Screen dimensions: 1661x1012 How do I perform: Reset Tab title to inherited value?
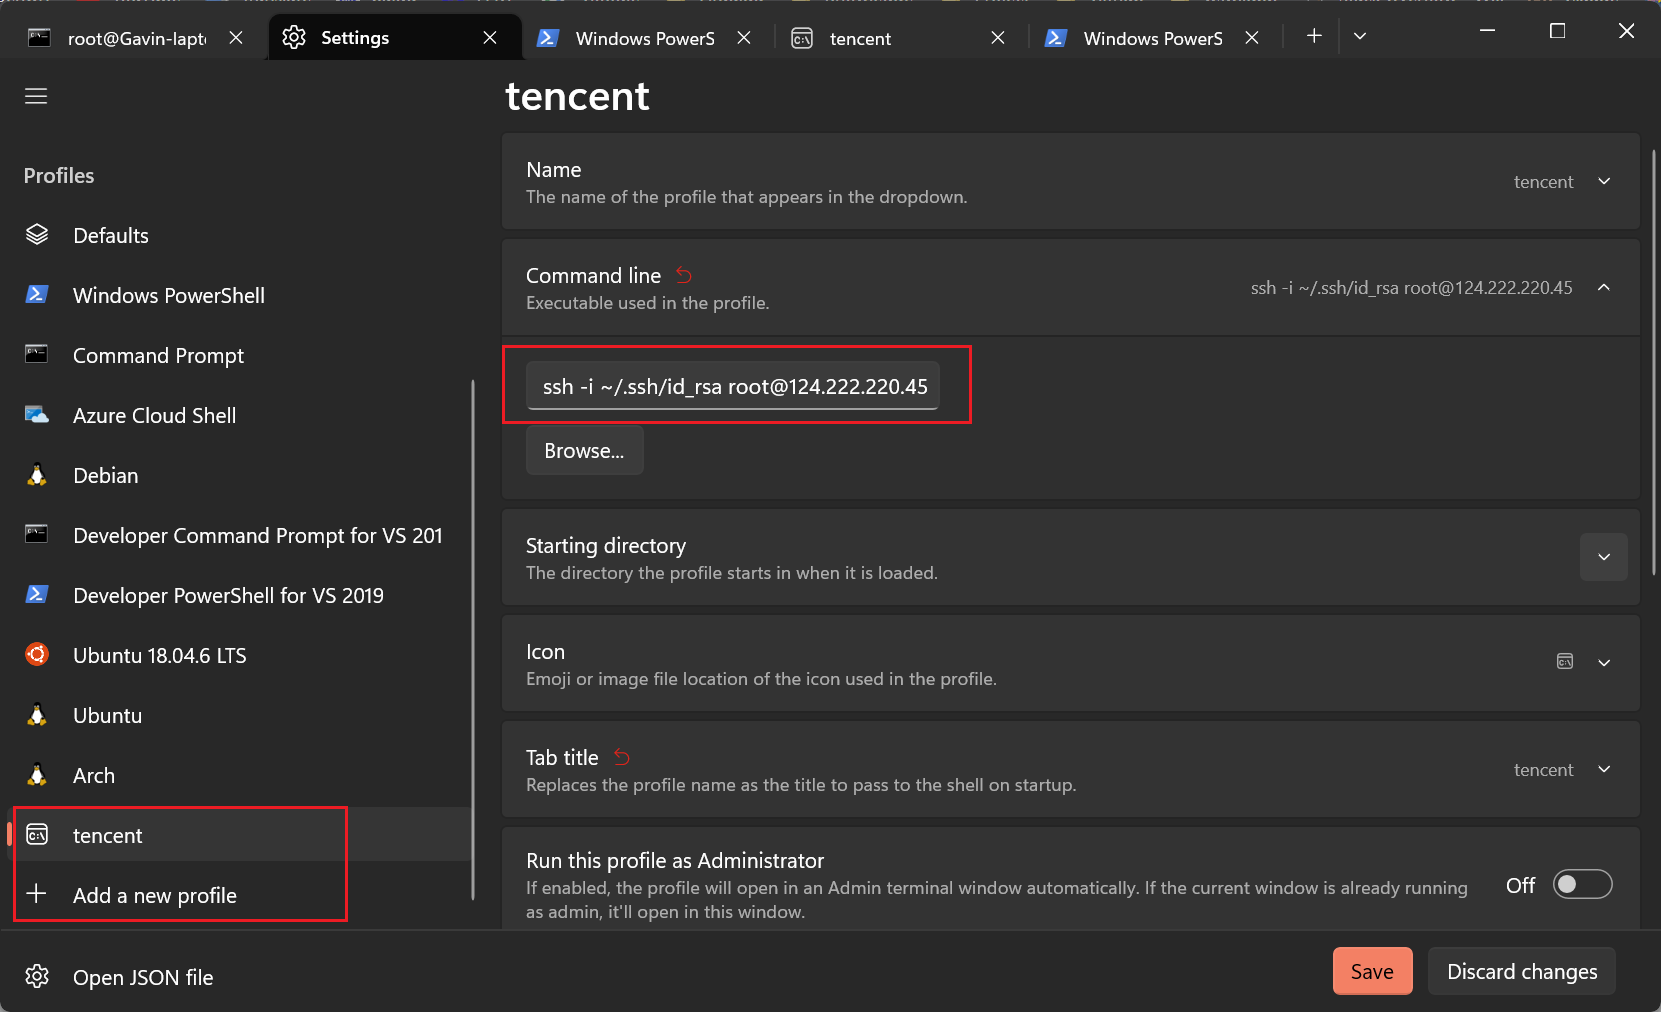622,757
